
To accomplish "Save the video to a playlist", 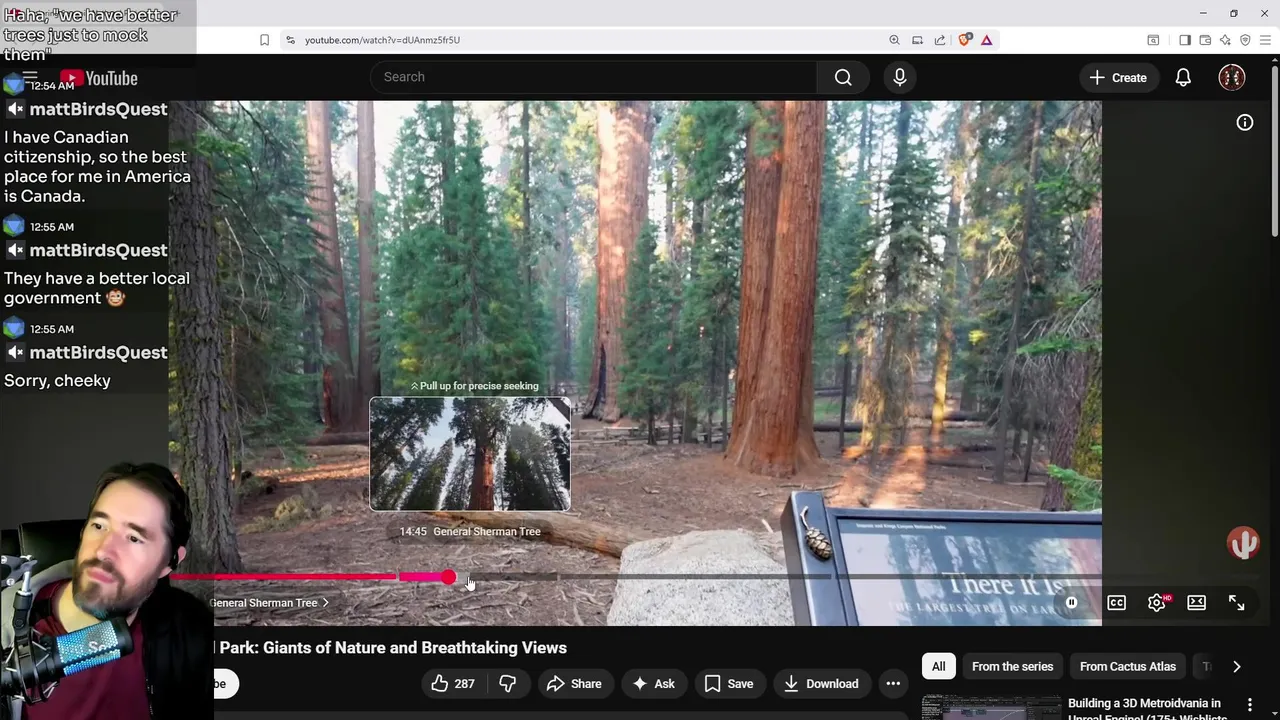I will click(x=729, y=684).
